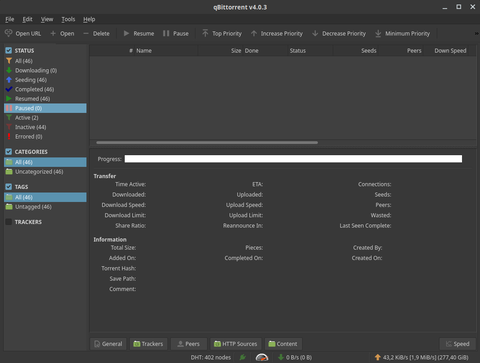Screen dimensions: 480x363
Task: Sort by the Seeds column header
Action: click(356, 51)
